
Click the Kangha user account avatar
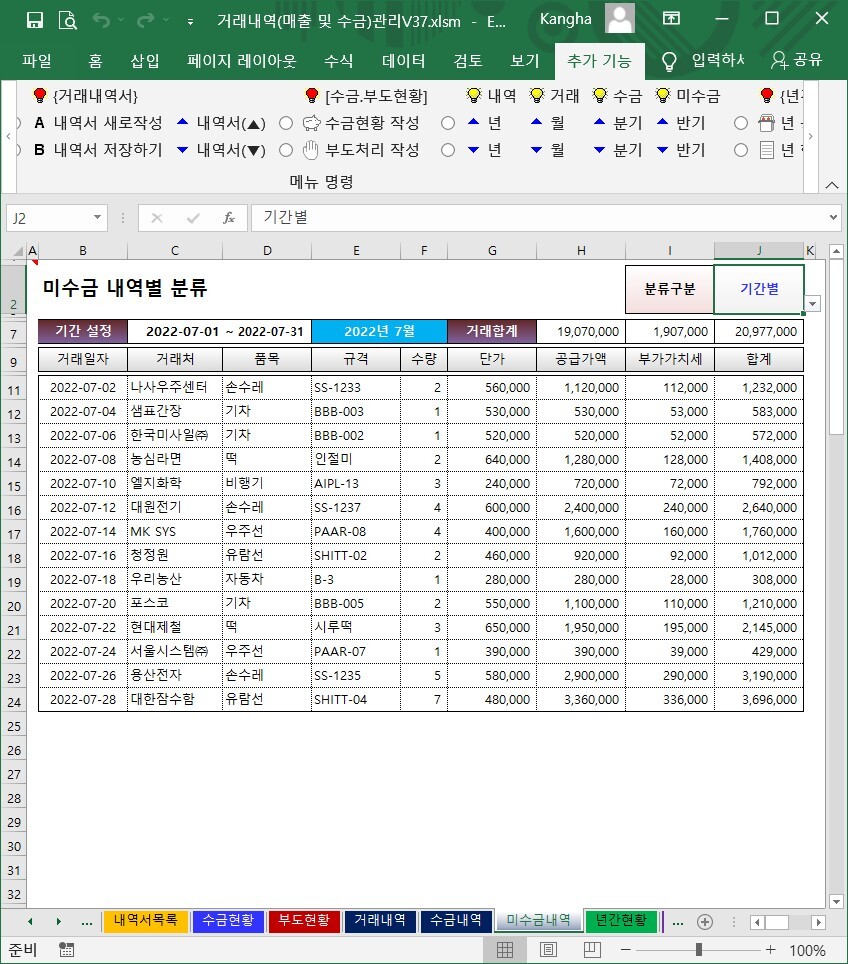(619, 18)
